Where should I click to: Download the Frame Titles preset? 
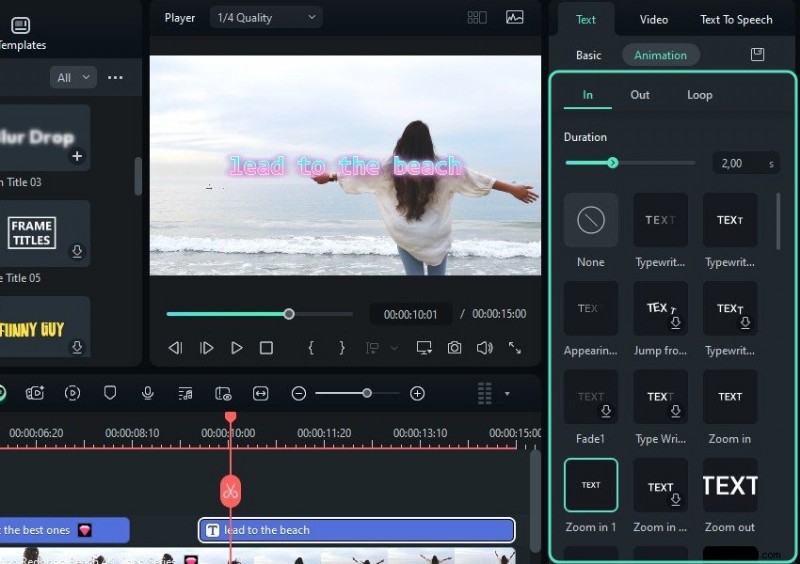point(77,252)
